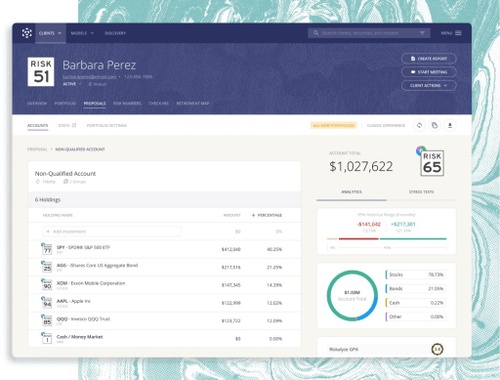Click the Bonds allocation row
This screenshot has width=500, height=380.
click(x=416, y=288)
